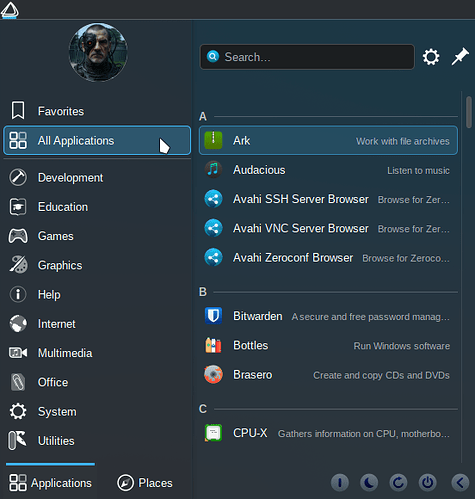Click the Avahi Zeroconf Browser icon

click(213, 257)
